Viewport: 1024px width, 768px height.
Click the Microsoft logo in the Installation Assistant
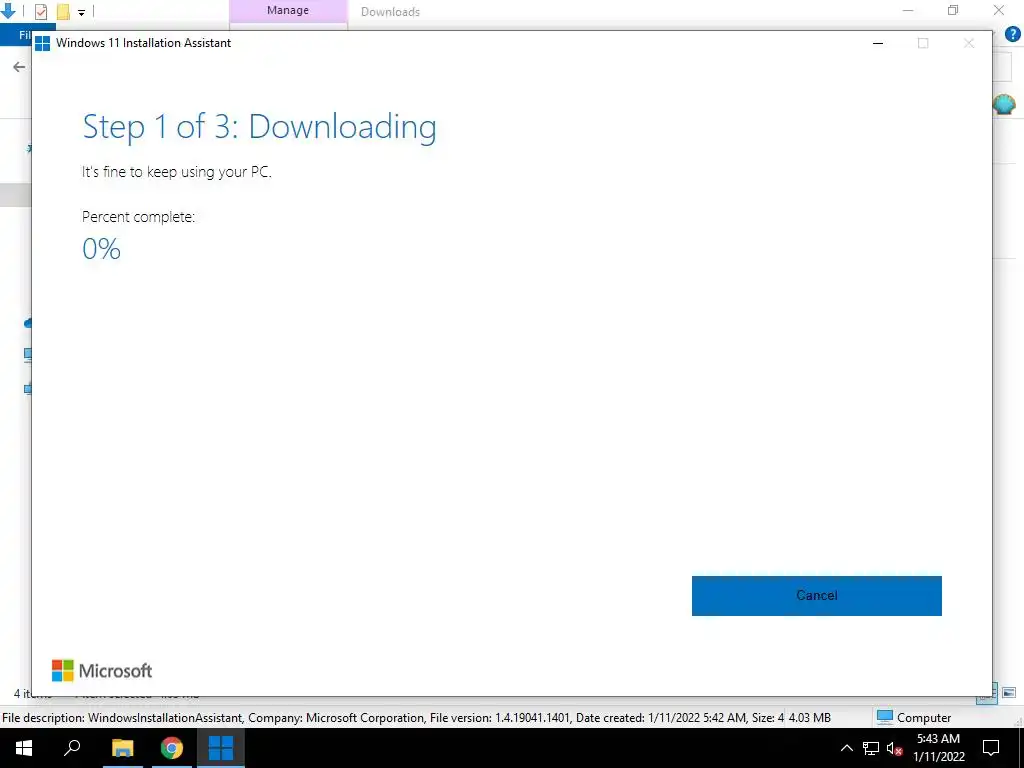coord(102,671)
